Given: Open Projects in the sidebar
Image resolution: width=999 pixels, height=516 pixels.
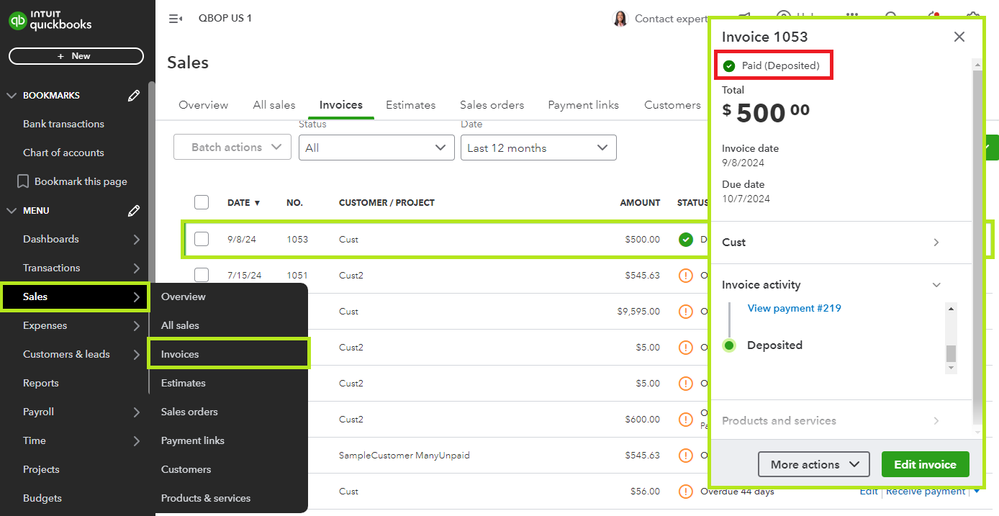Looking at the screenshot, I should (x=41, y=469).
